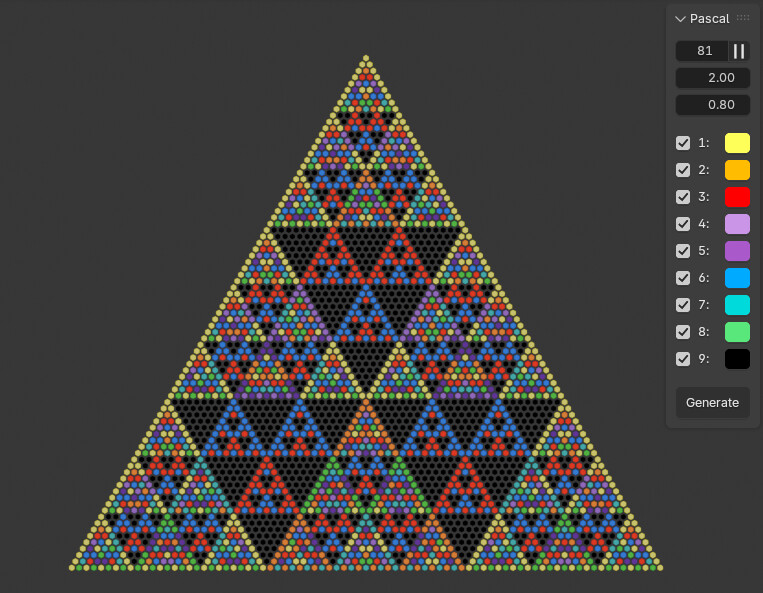Open the black swatch for color 9
Screen dimensions: 763x593
click(x=737, y=359)
